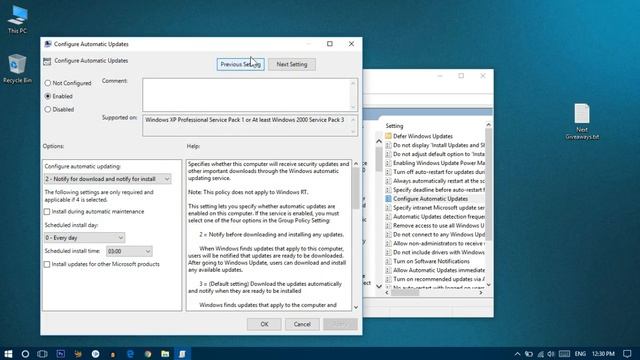
Task: Open the This PC desktop icon
Action: coord(18,20)
